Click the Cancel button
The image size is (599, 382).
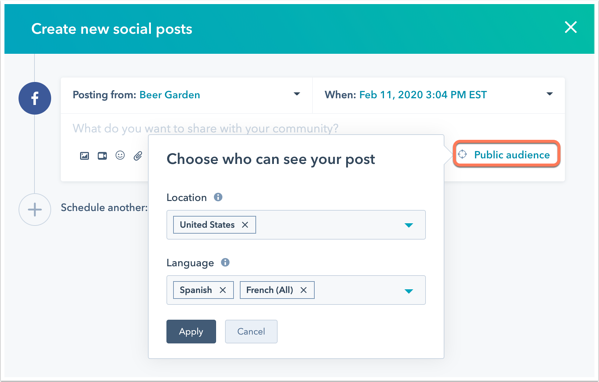click(x=251, y=332)
